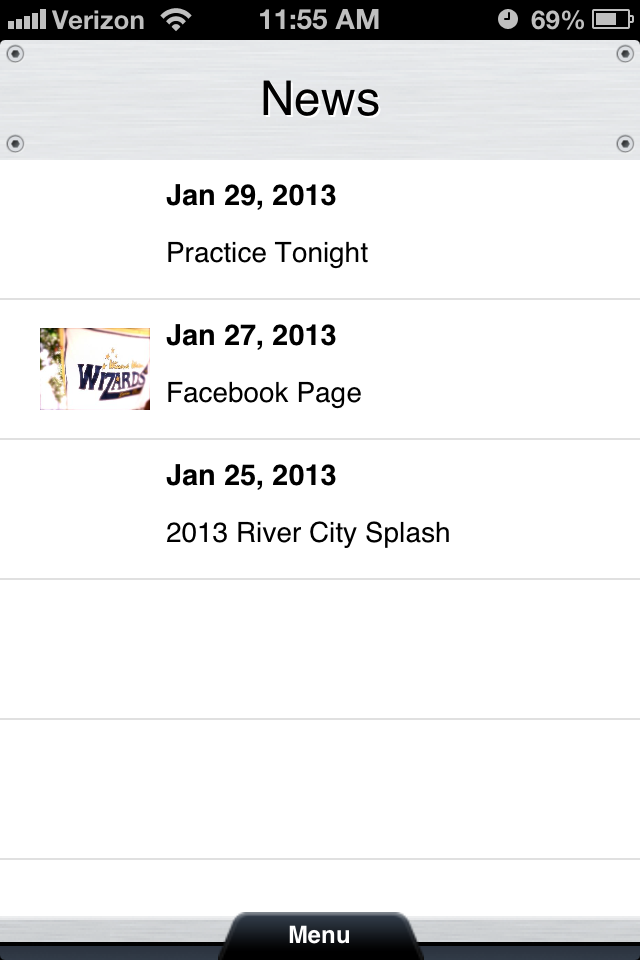
Task: Tap the Verizon carrier label
Action: [99, 19]
